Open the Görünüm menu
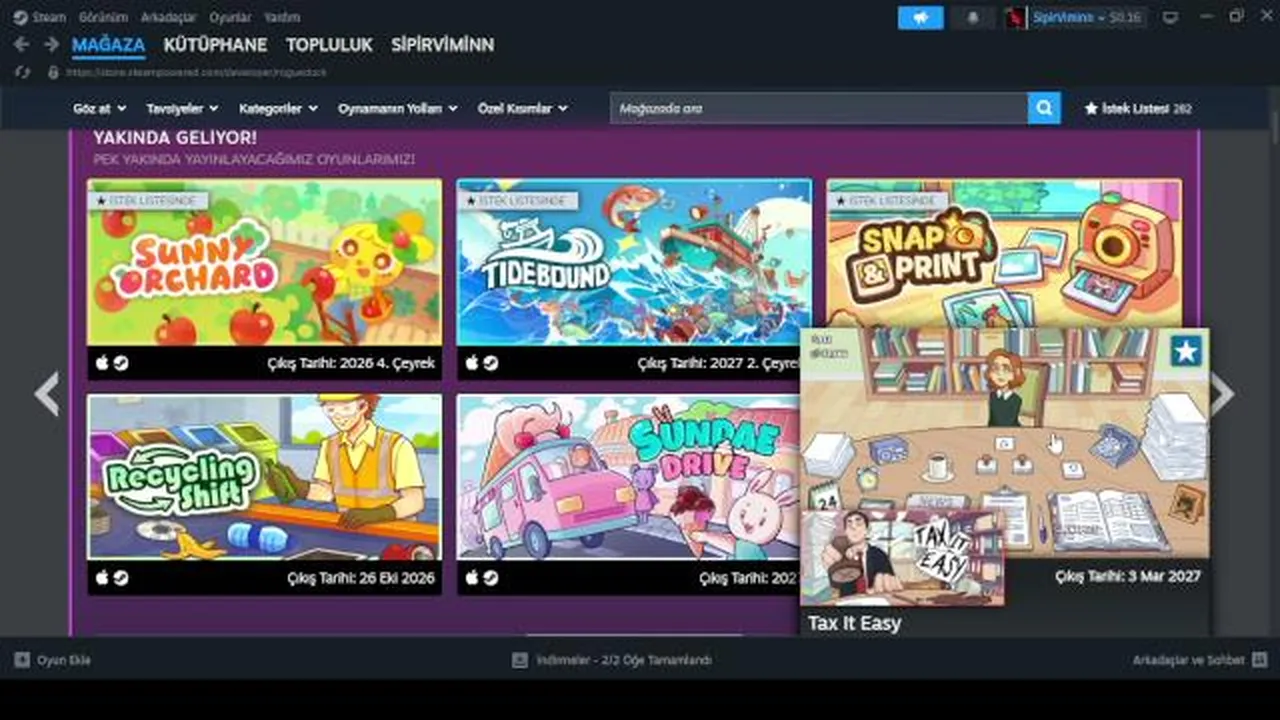1280x720 pixels. pyautogui.click(x=102, y=17)
